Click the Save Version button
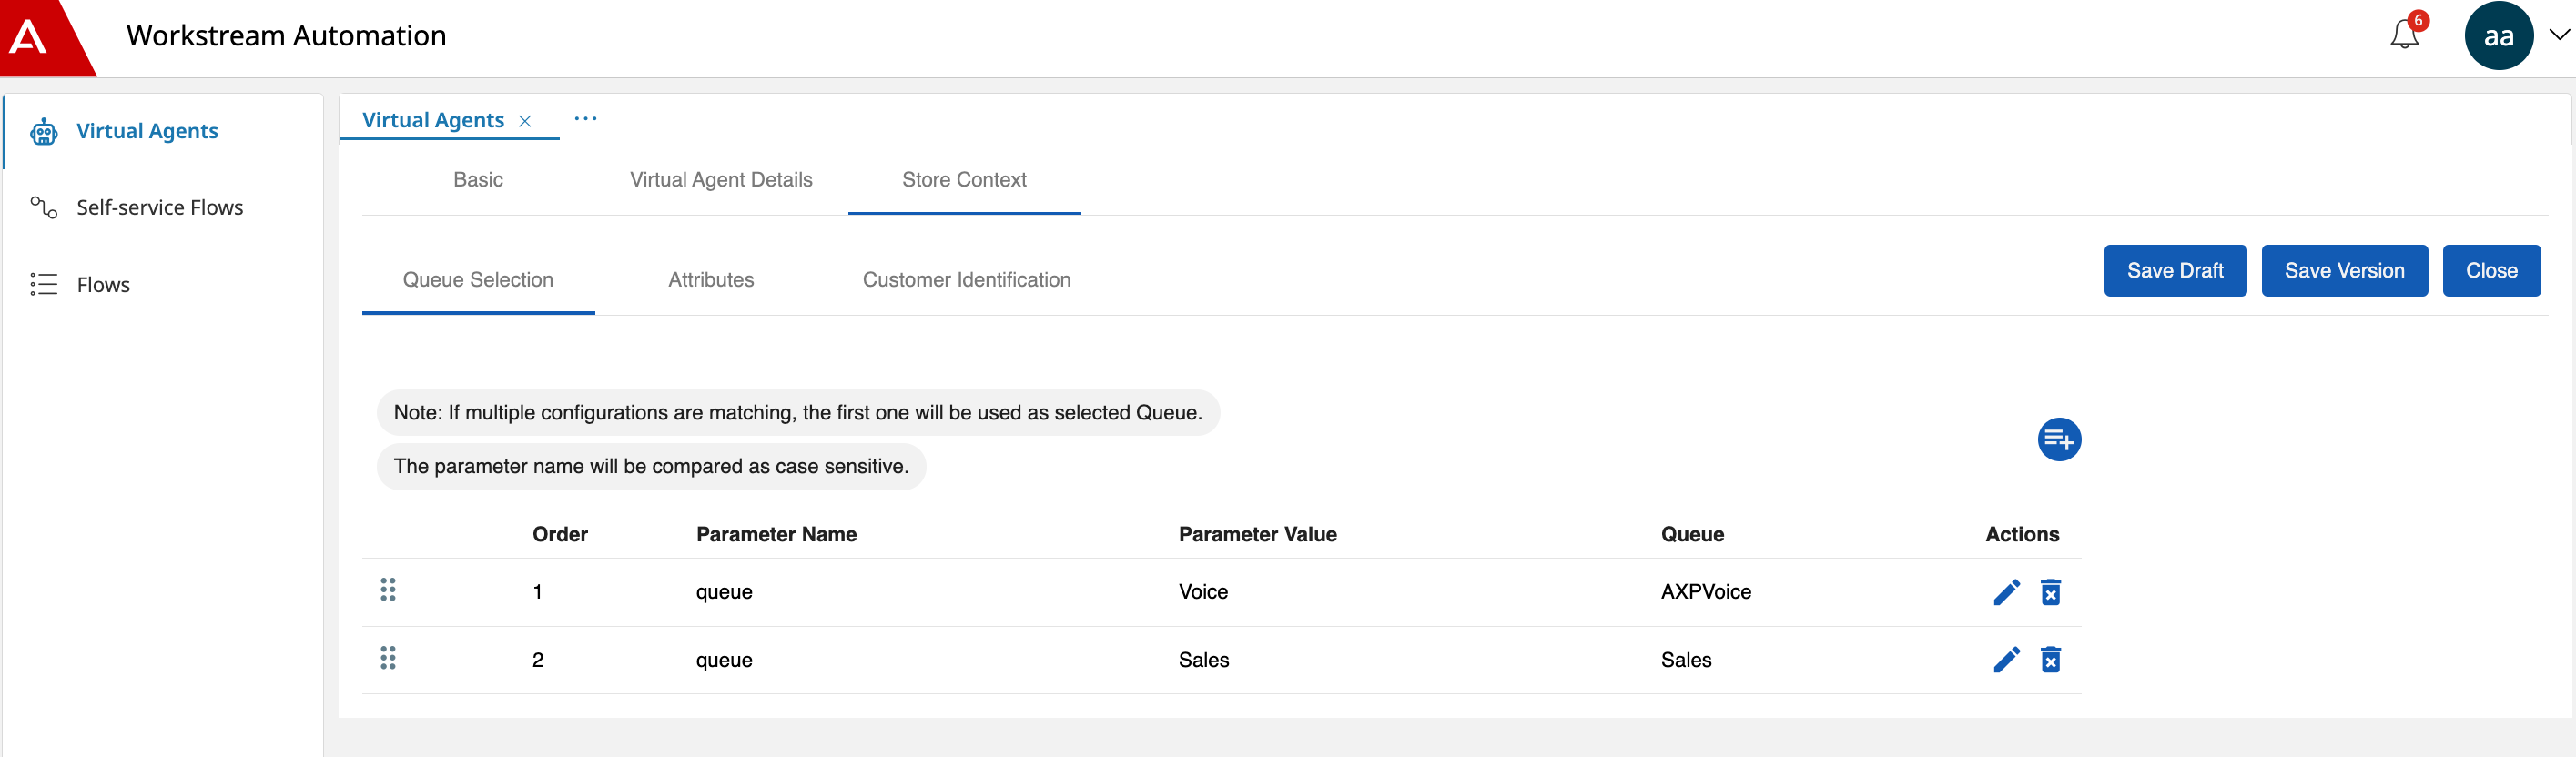 point(2344,271)
